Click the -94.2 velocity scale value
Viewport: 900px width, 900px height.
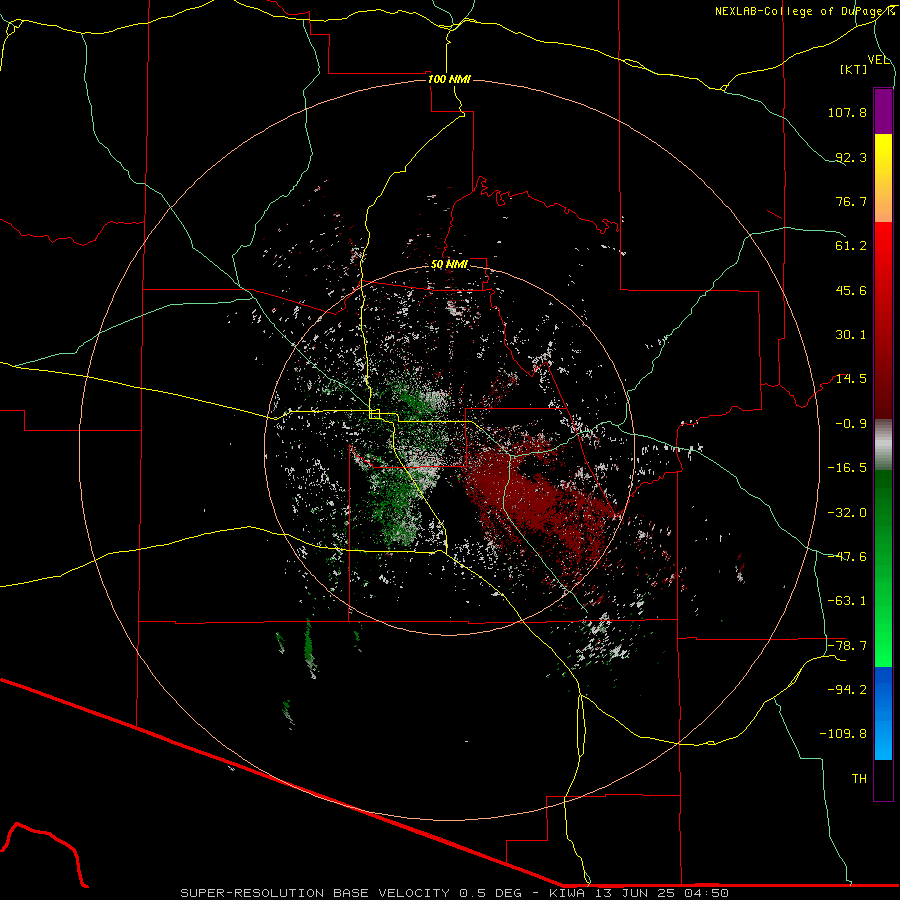[x=847, y=690]
